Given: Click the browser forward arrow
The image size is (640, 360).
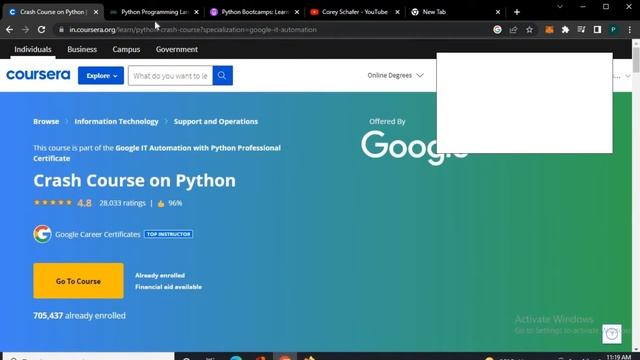Looking at the screenshot, I should (25, 29).
